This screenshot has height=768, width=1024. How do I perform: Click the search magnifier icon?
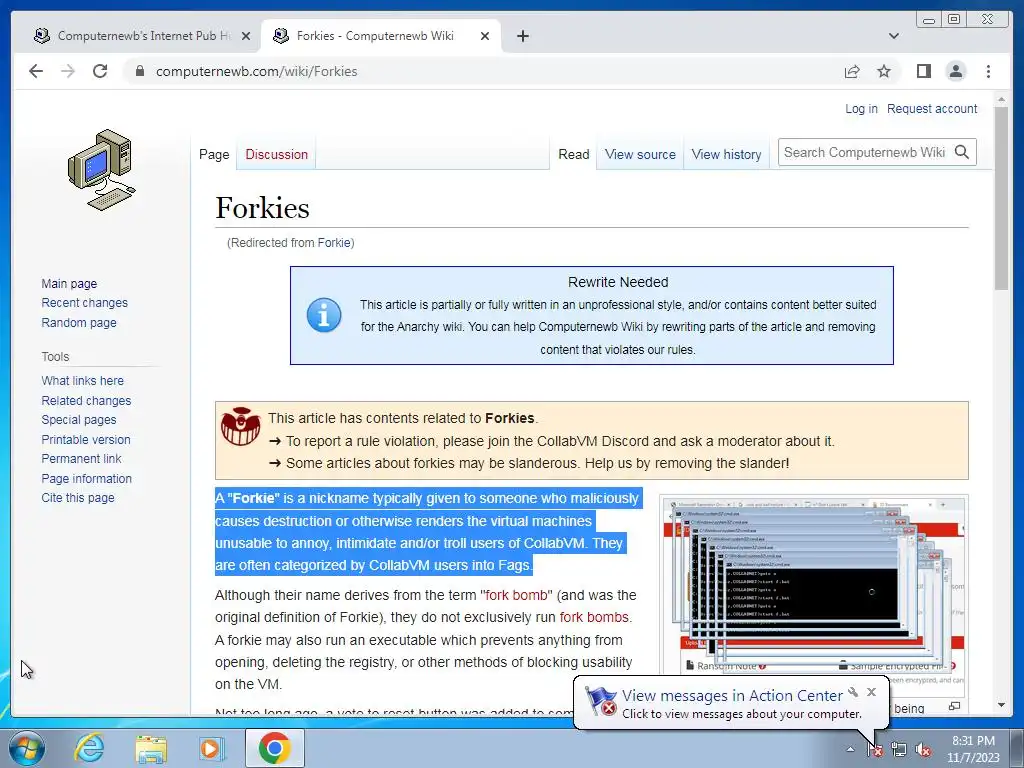point(962,152)
